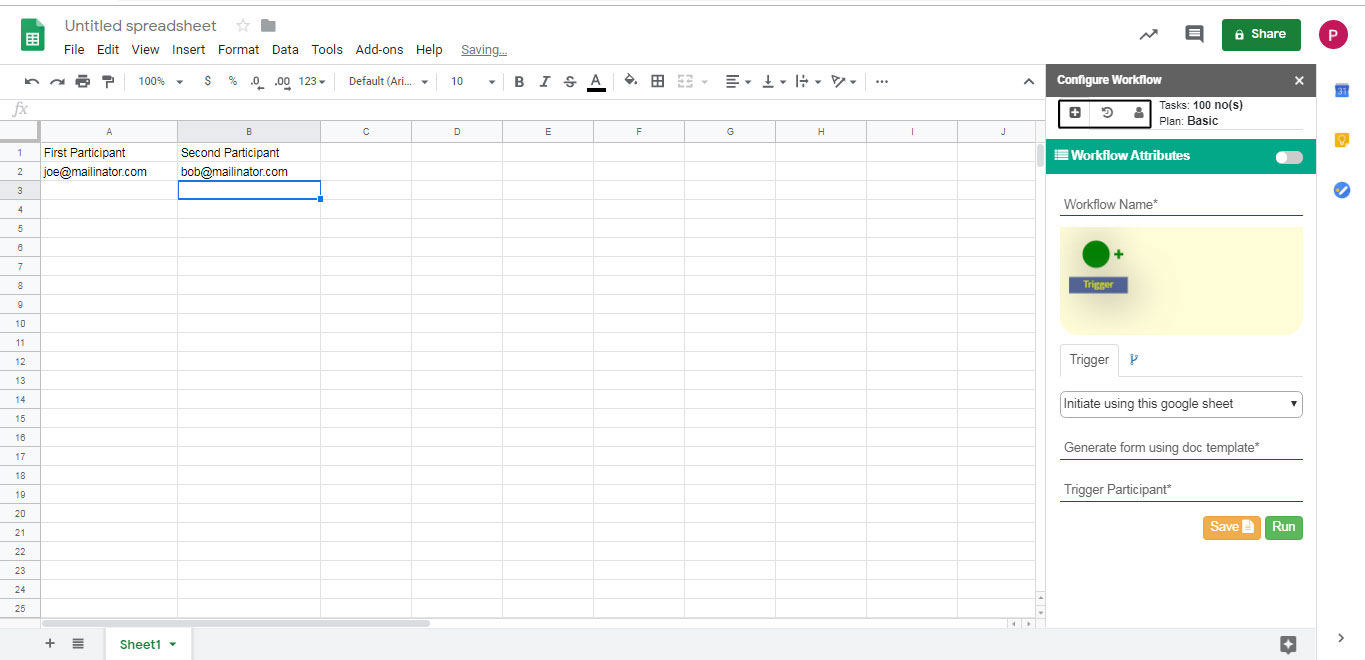Click the Explore icon at bottom right
This screenshot has width=1365, height=660.
coord(1288,645)
